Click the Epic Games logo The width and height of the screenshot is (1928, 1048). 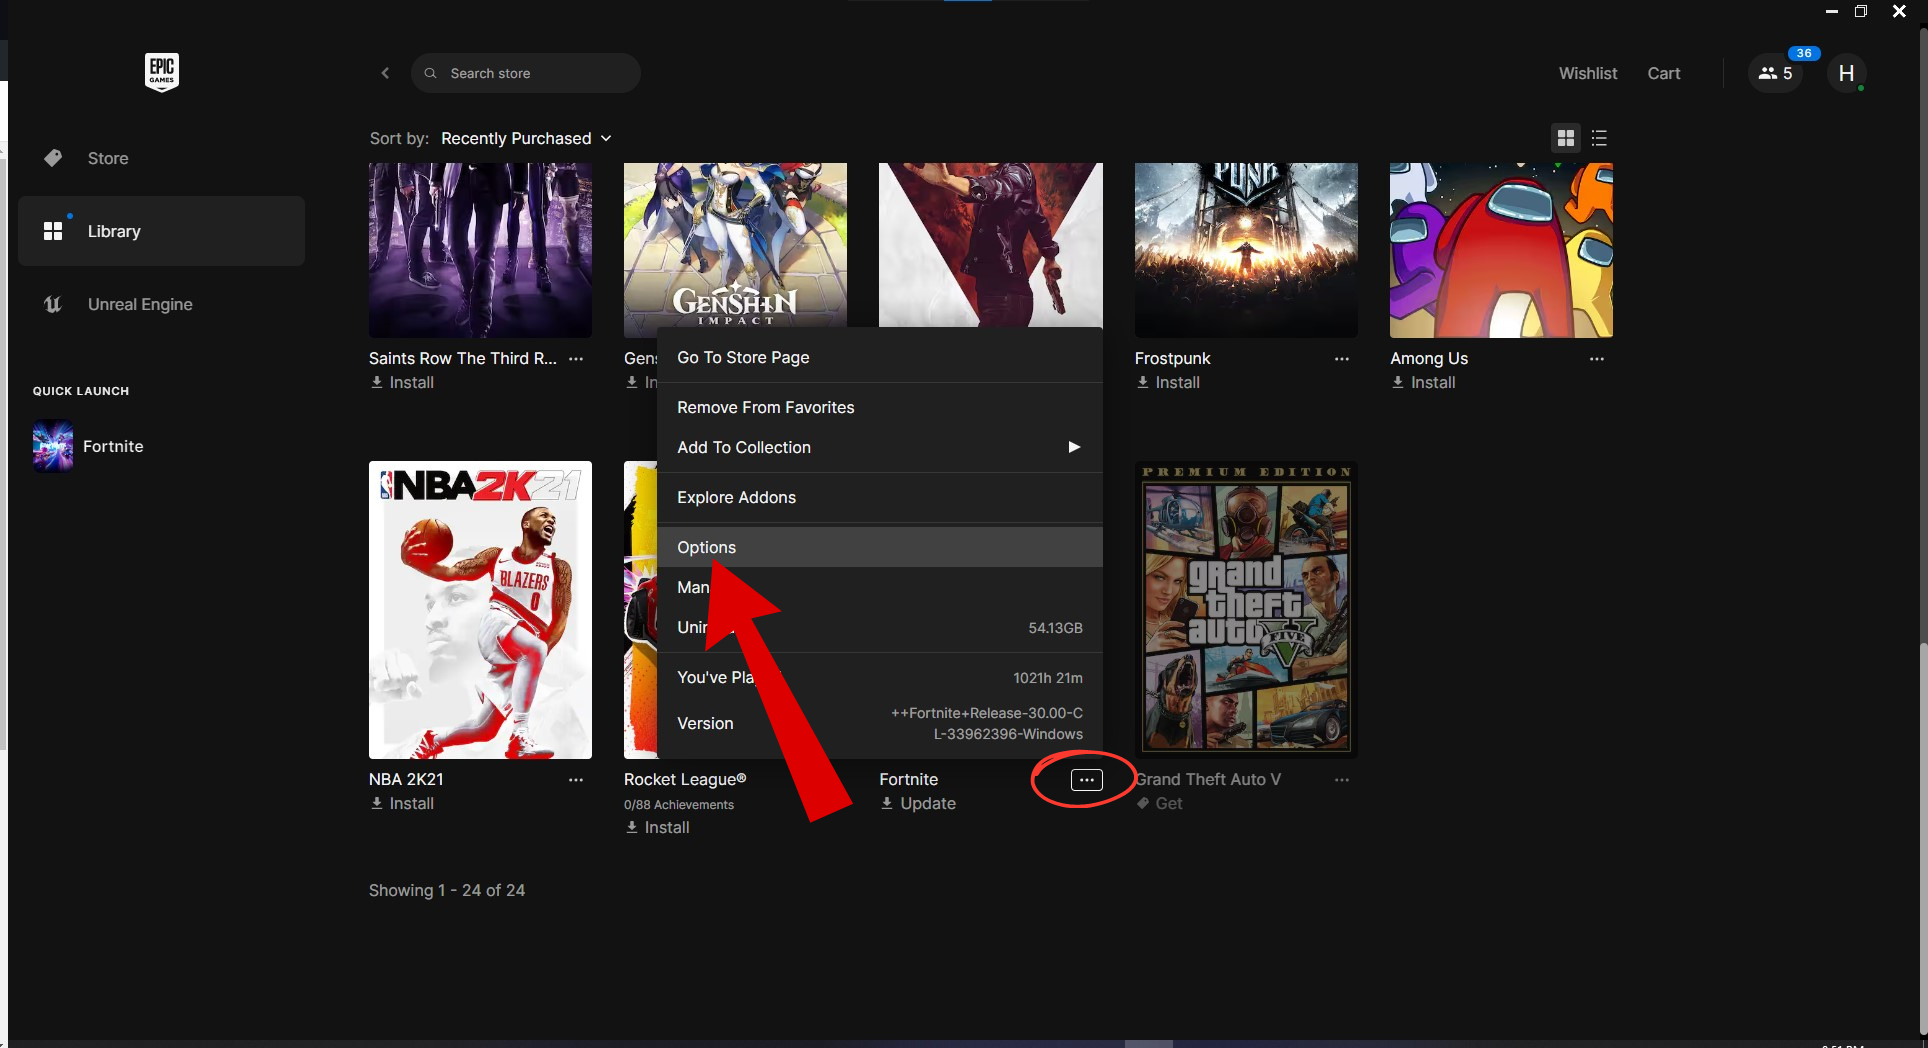tap(161, 72)
